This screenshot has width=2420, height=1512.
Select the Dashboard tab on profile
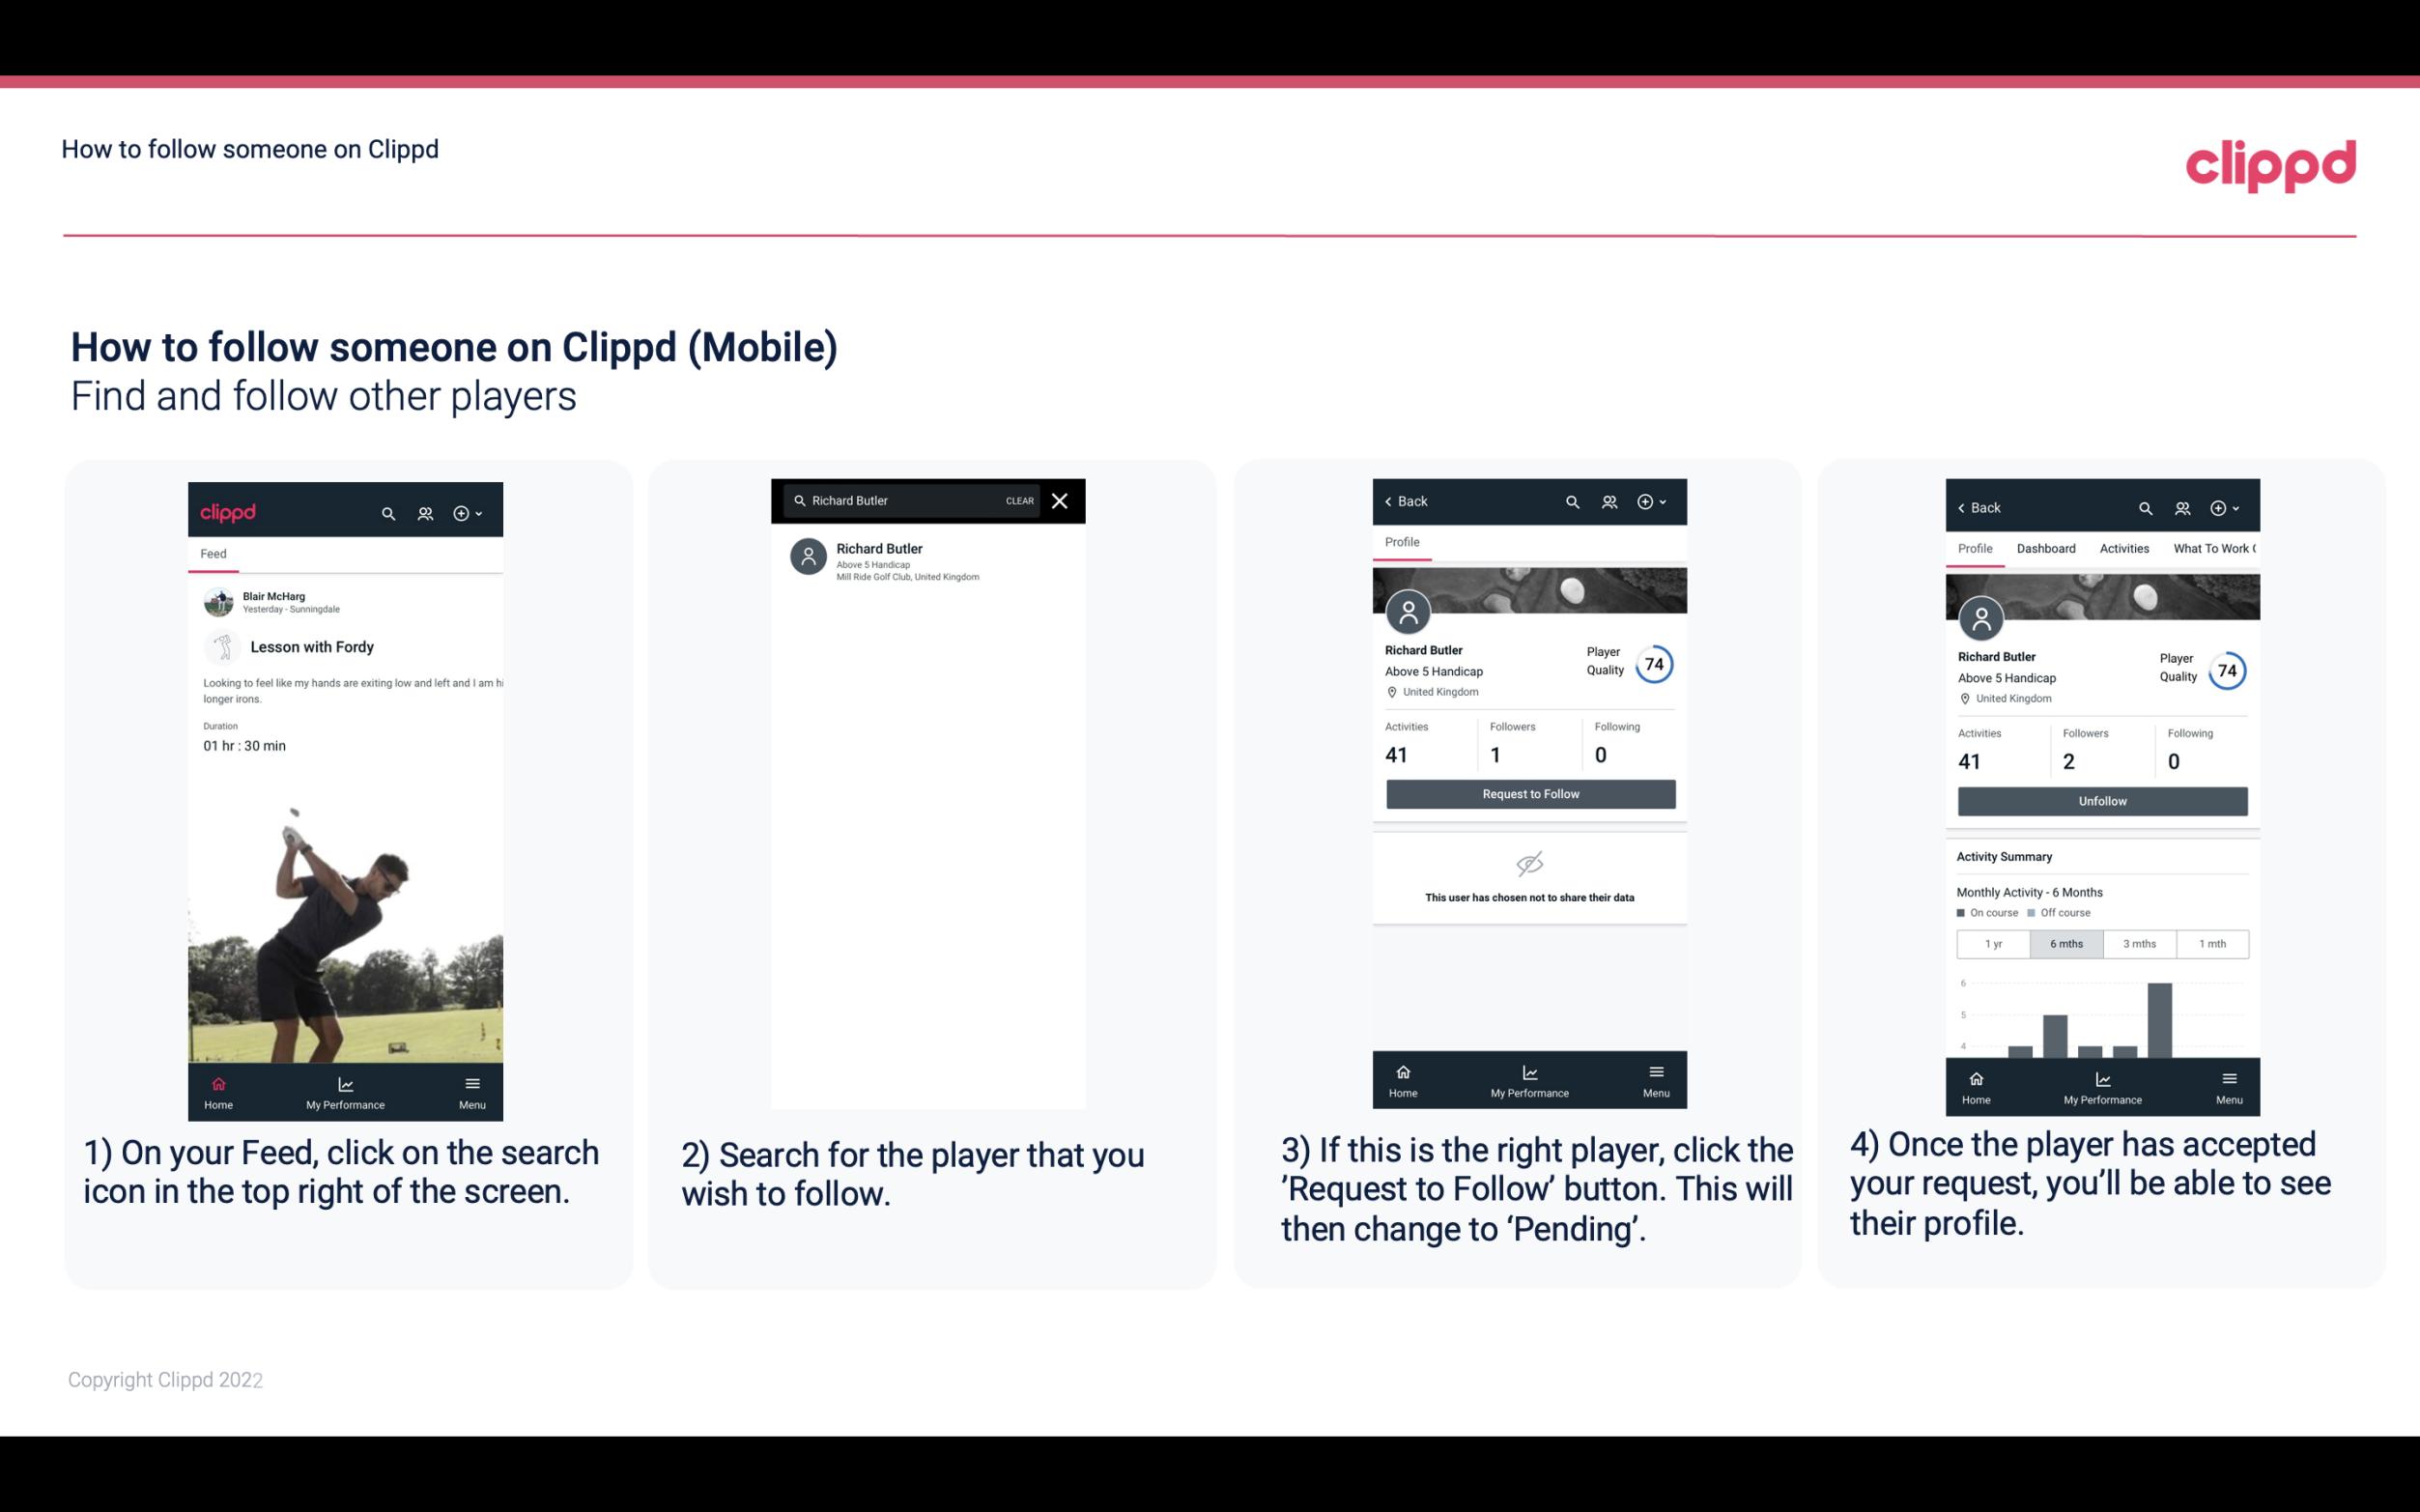click(2046, 547)
